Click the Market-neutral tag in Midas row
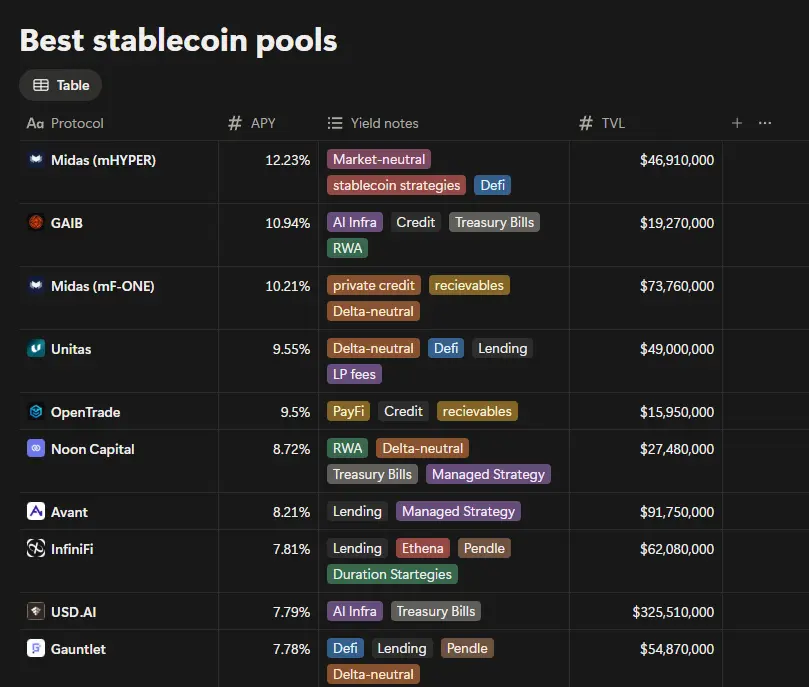The image size is (809, 687). 379,159
